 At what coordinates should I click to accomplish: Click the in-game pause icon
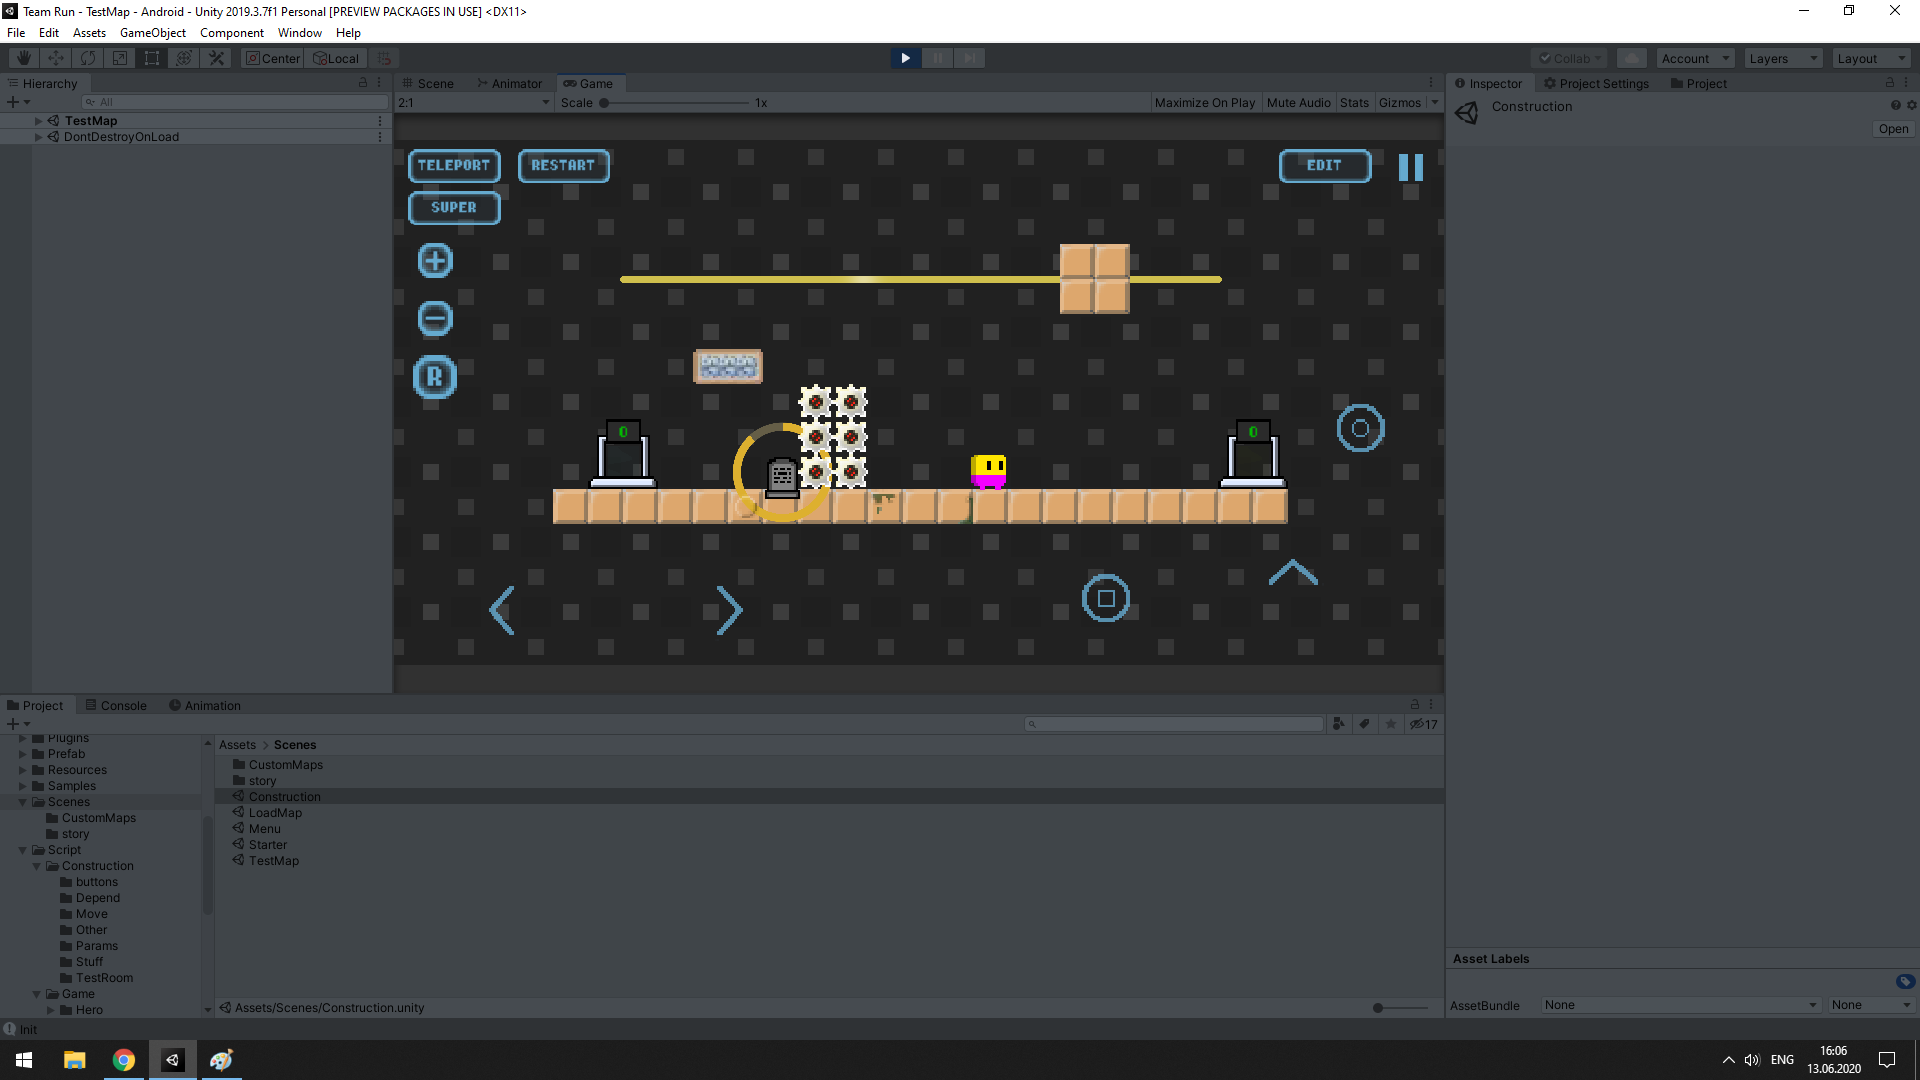tap(1410, 167)
